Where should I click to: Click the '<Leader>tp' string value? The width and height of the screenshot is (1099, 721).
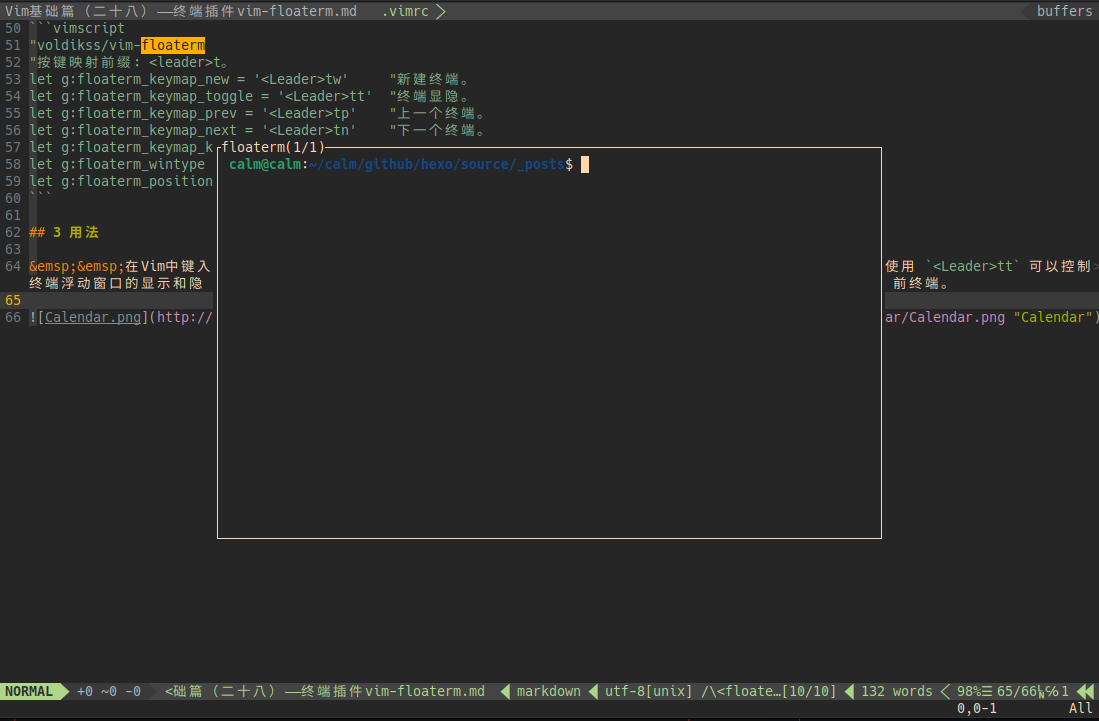(x=309, y=114)
